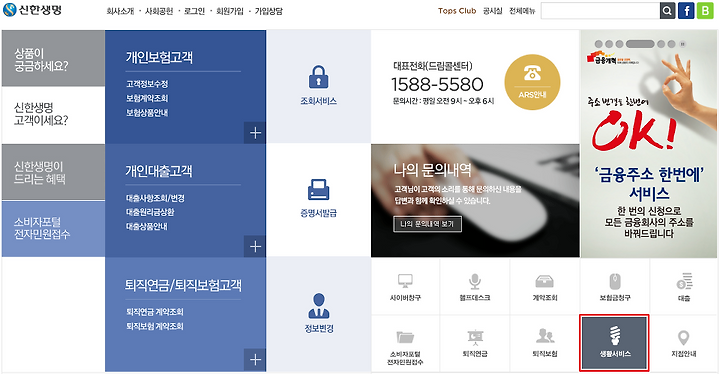The image size is (720, 374).
Task: Click the 금융주소 한번에 서비스 banner
Action: (x=649, y=144)
